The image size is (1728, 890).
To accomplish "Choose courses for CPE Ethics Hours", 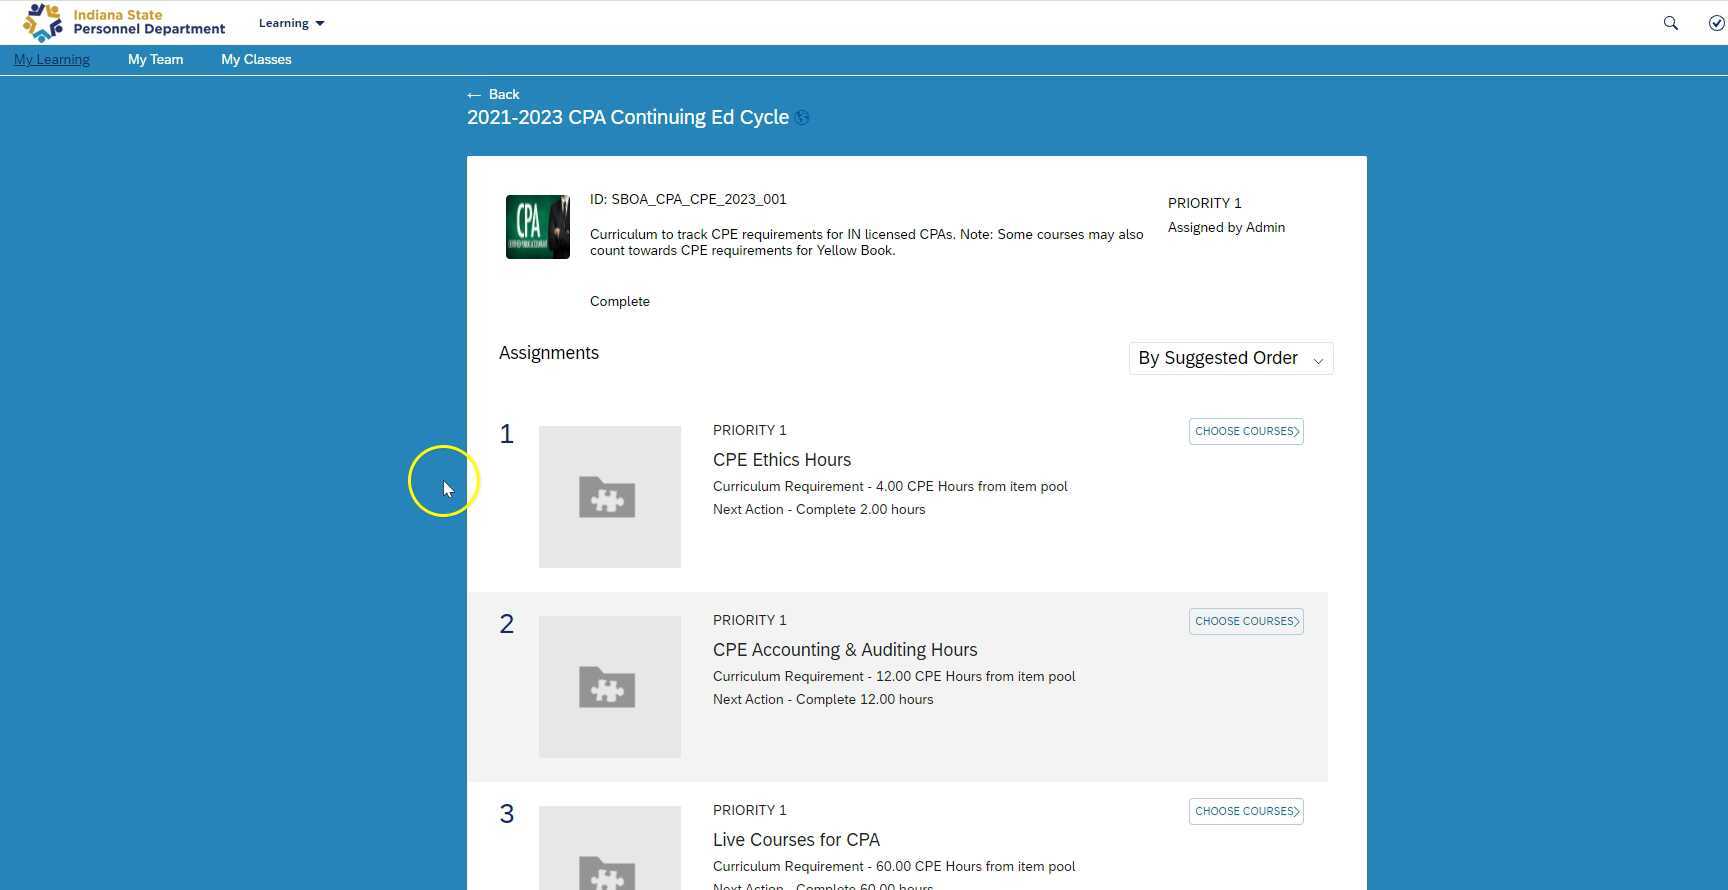I will (1245, 431).
